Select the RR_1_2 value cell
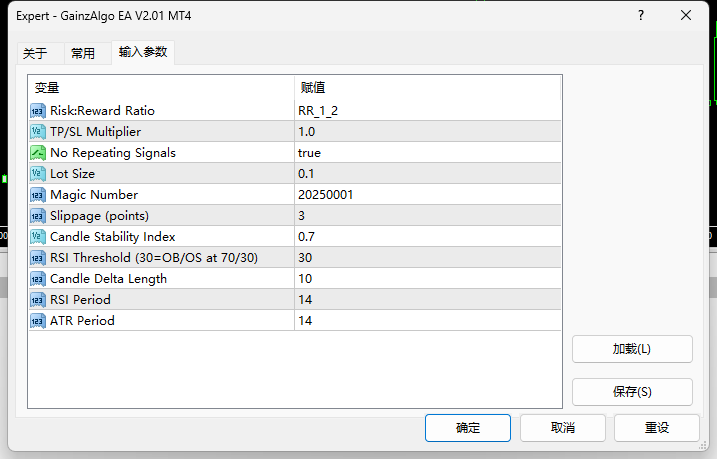This screenshot has height=459, width=717. 428,111
